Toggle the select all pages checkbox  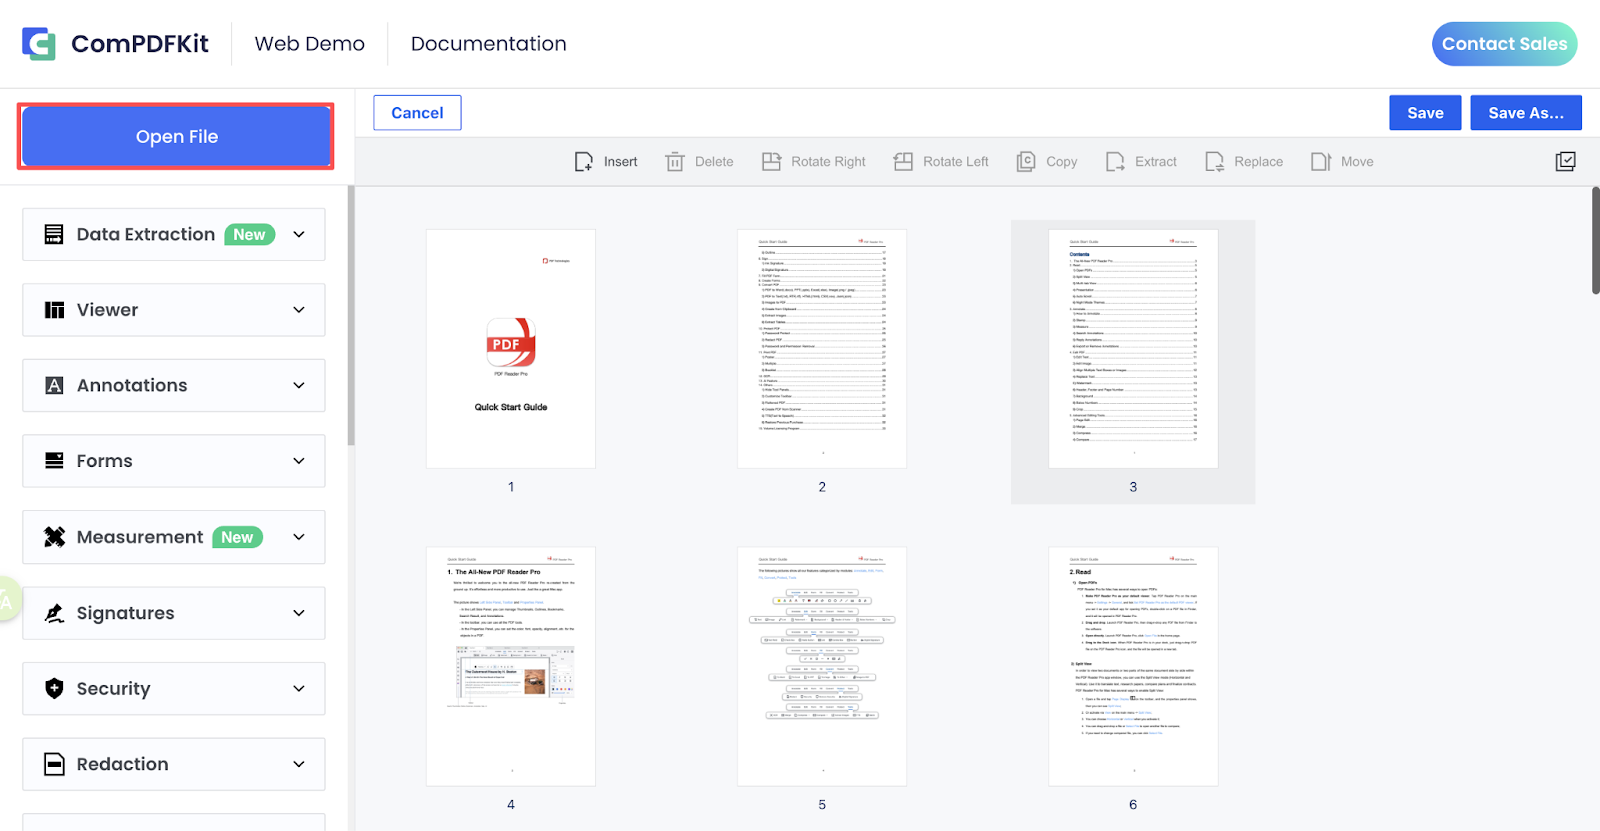pyautogui.click(x=1566, y=162)
